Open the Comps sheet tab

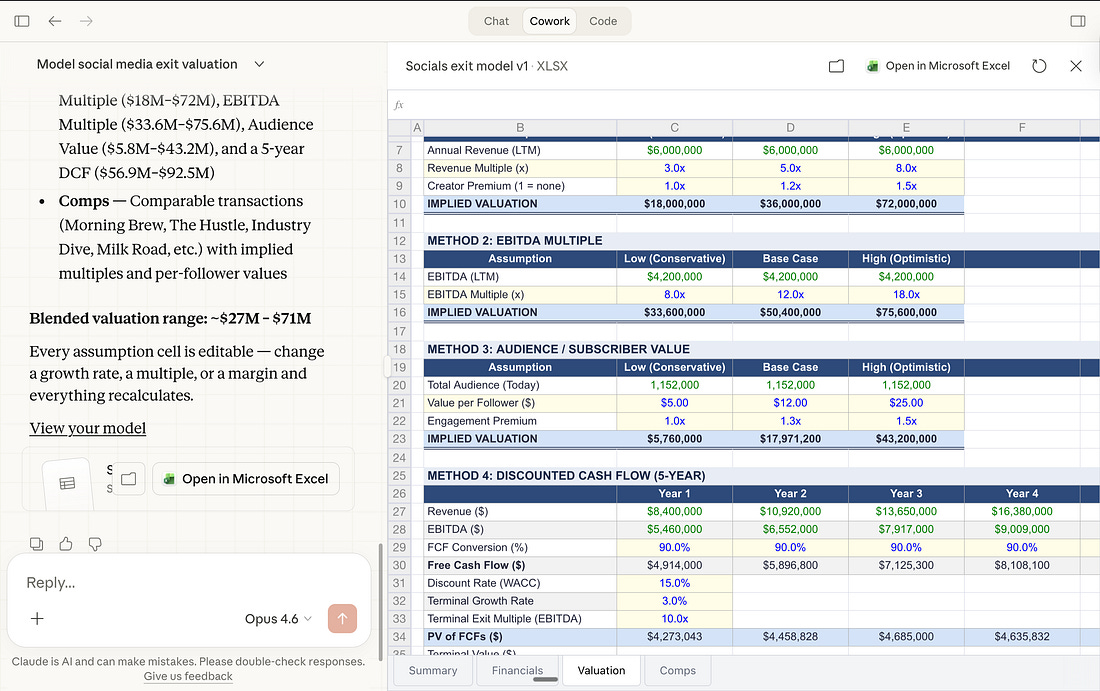coord(677,671)
